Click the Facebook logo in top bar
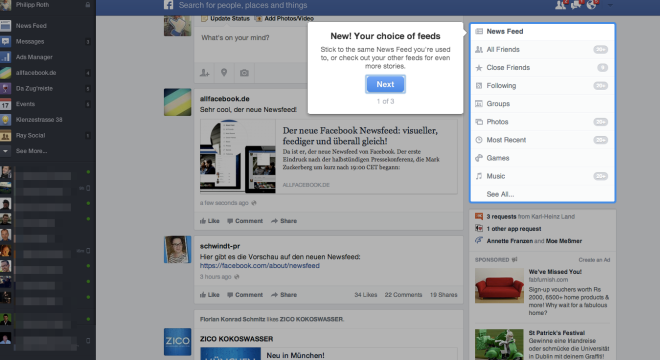Viewport: 660px width, 360px height. pos(168,5)
